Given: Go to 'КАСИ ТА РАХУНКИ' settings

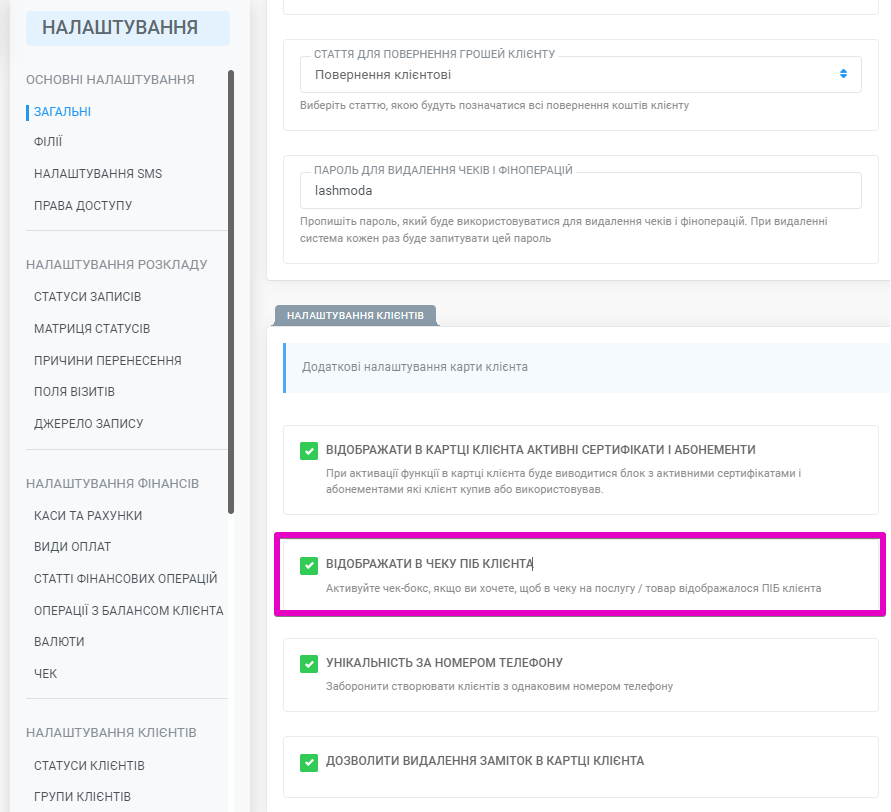Looking at the screenshot, I should coord(88,516).
